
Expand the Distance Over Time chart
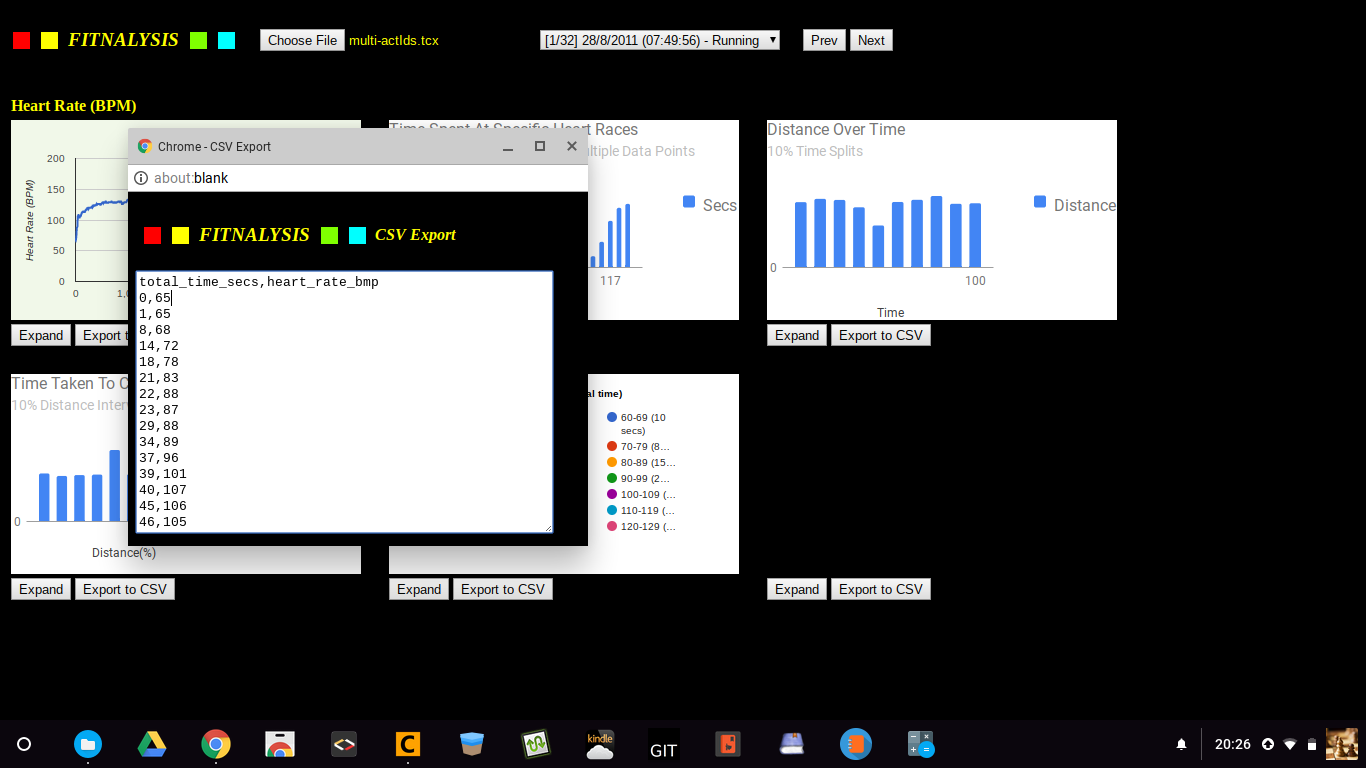point(797,335)
